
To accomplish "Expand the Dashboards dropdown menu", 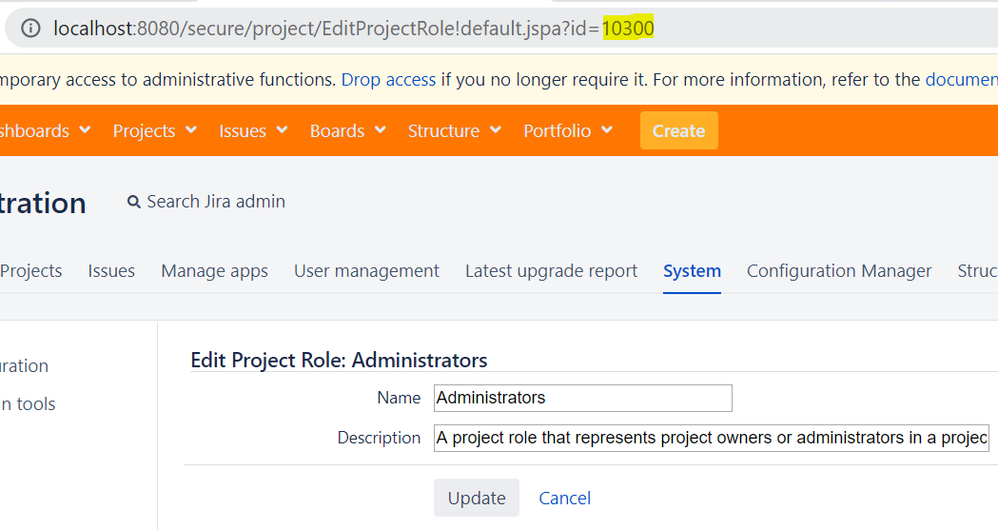I will point(45,130).
